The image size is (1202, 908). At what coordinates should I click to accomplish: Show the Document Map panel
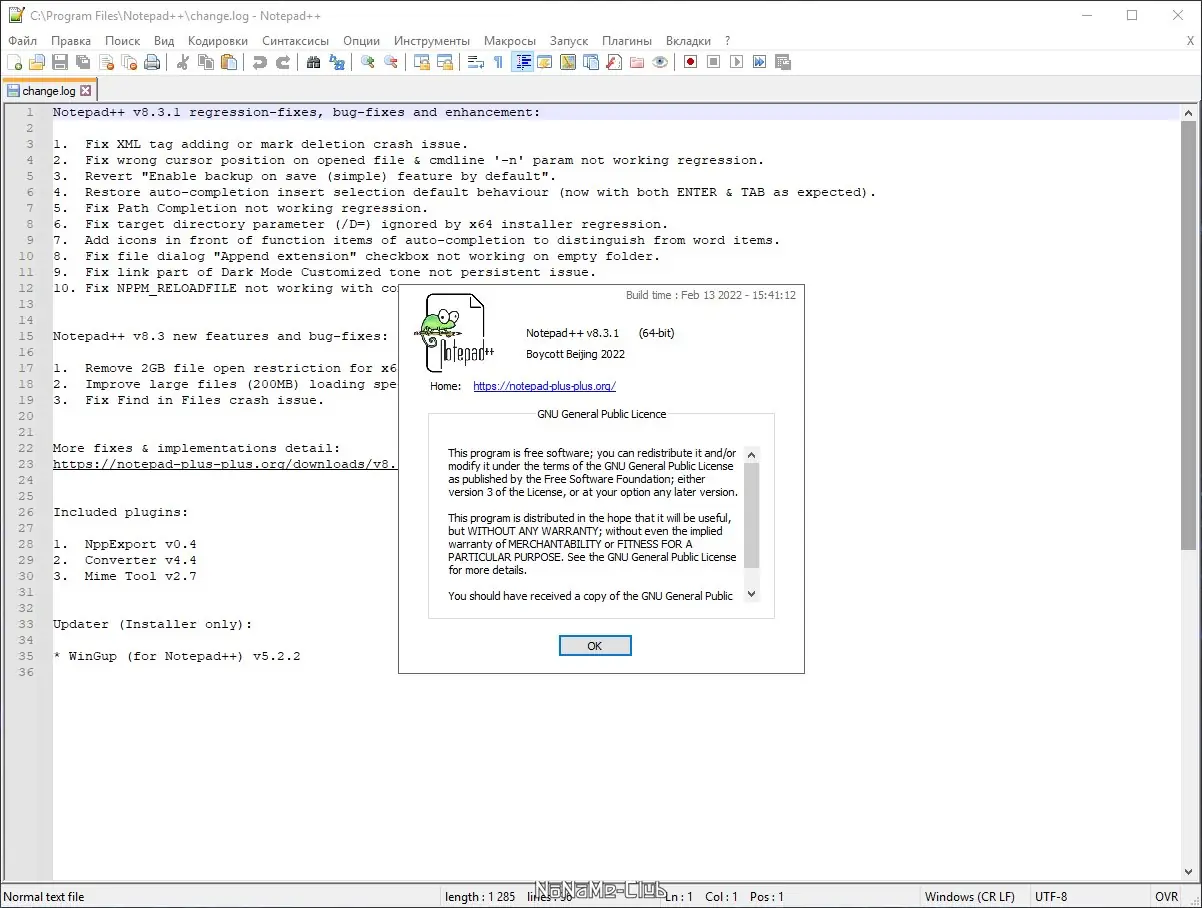pos(568,62)
